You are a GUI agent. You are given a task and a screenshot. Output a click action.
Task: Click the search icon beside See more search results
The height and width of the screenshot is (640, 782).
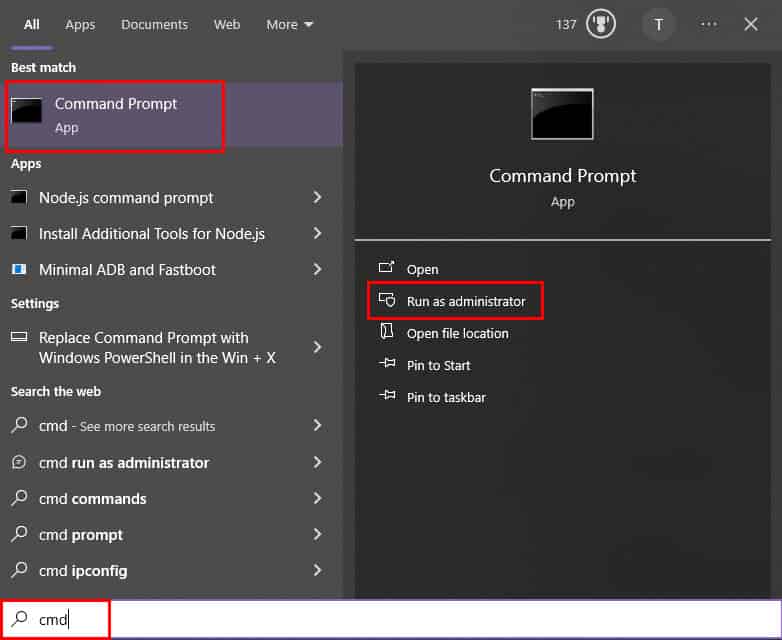tap(19, 425)
